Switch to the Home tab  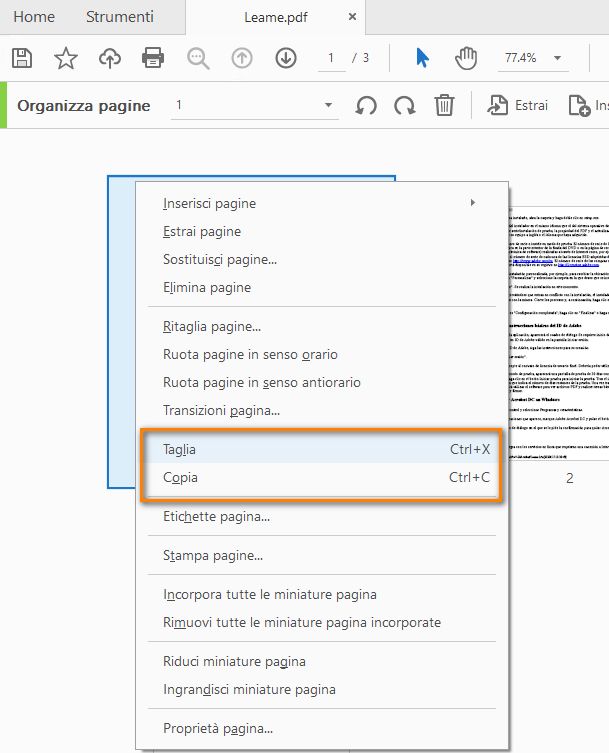(34, 17)
